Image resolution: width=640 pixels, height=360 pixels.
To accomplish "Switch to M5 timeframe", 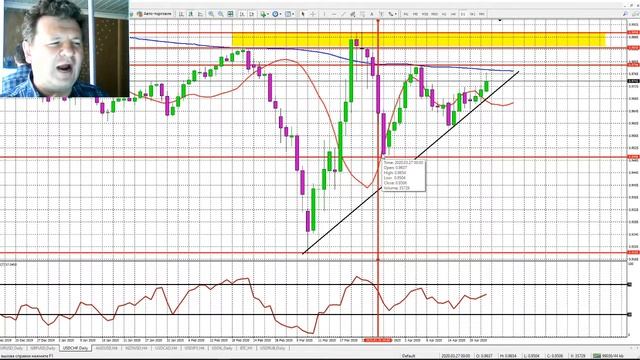I will pos(415,14).
